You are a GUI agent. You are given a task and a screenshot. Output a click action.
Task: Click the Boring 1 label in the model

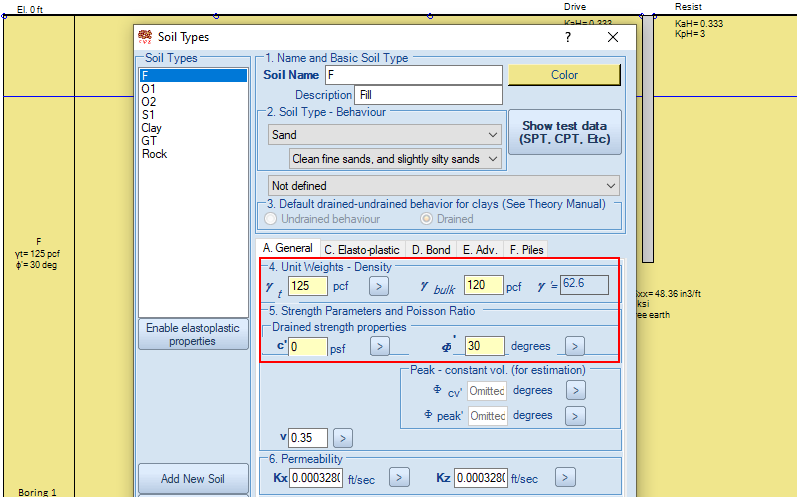(37, 492)
